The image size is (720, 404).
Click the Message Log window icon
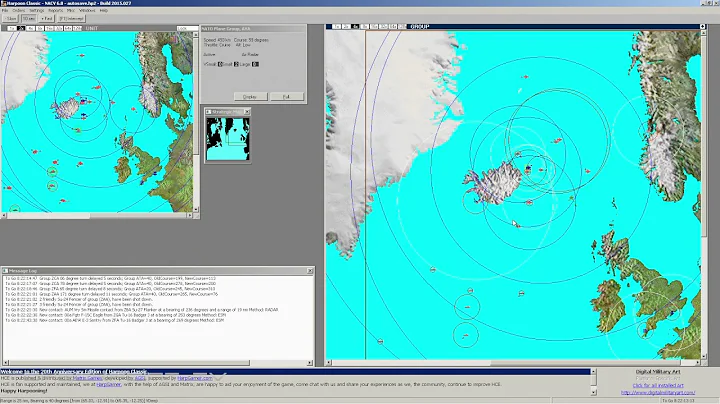click(x=6, y=271)
